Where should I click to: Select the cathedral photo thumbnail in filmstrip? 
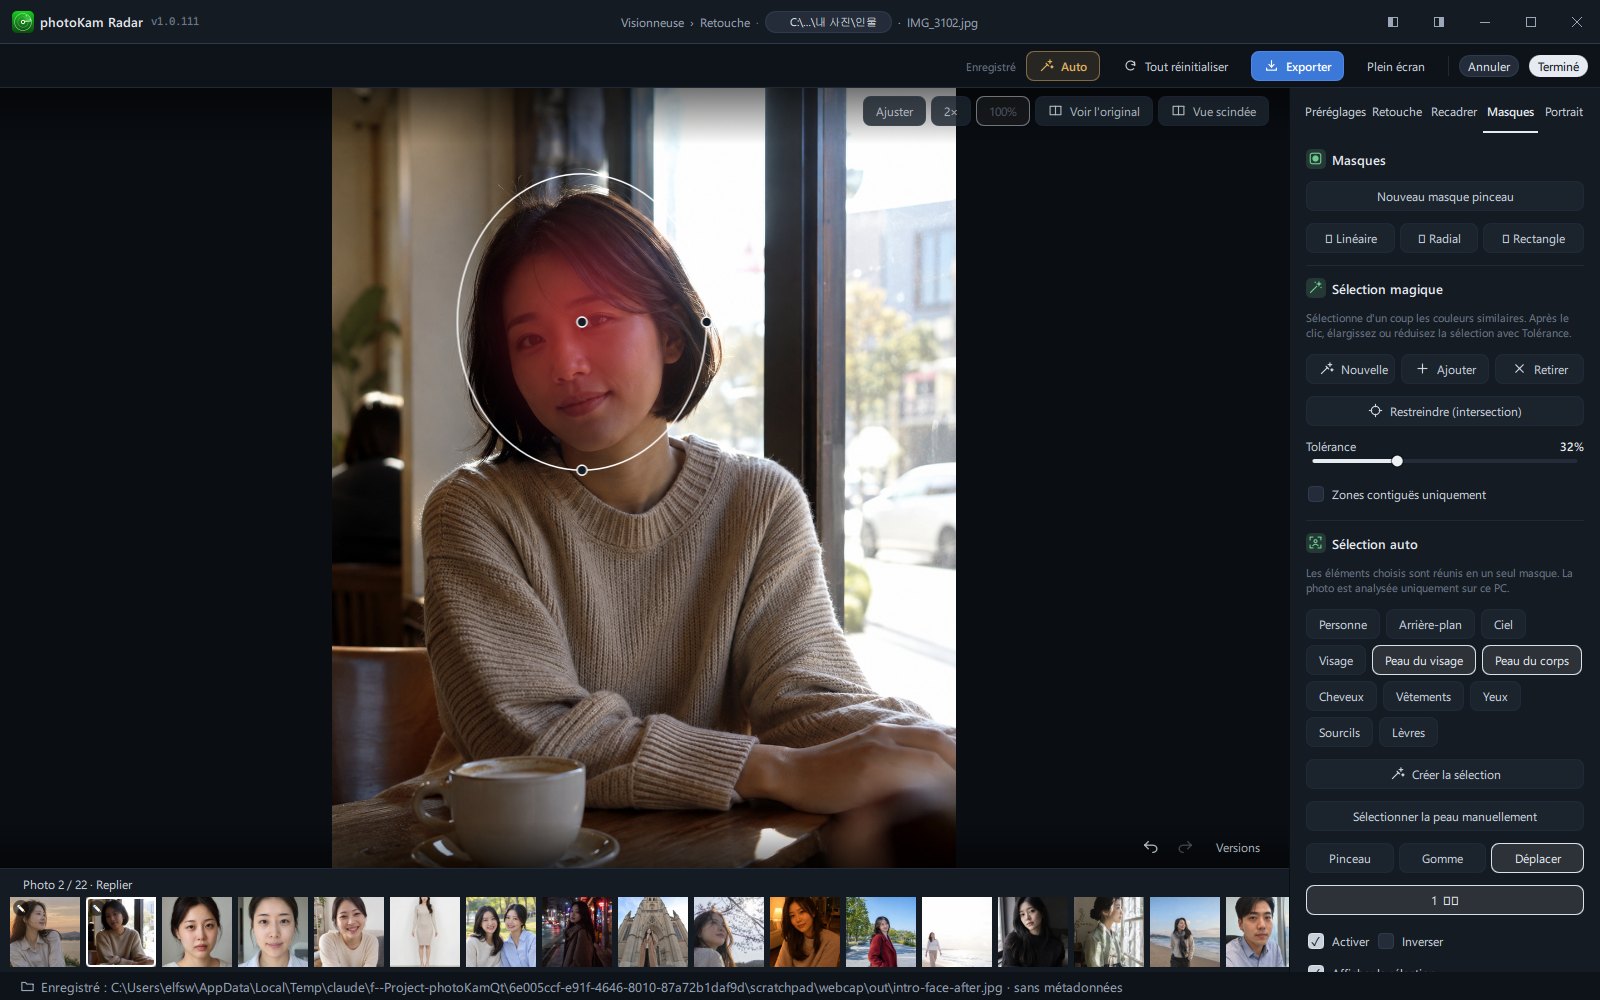click(653, 931)
